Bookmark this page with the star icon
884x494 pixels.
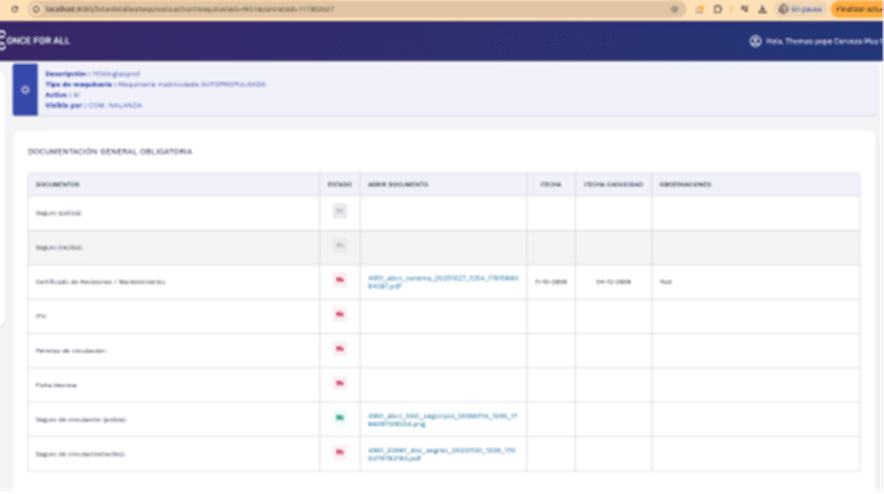click(x=674, y=8)
